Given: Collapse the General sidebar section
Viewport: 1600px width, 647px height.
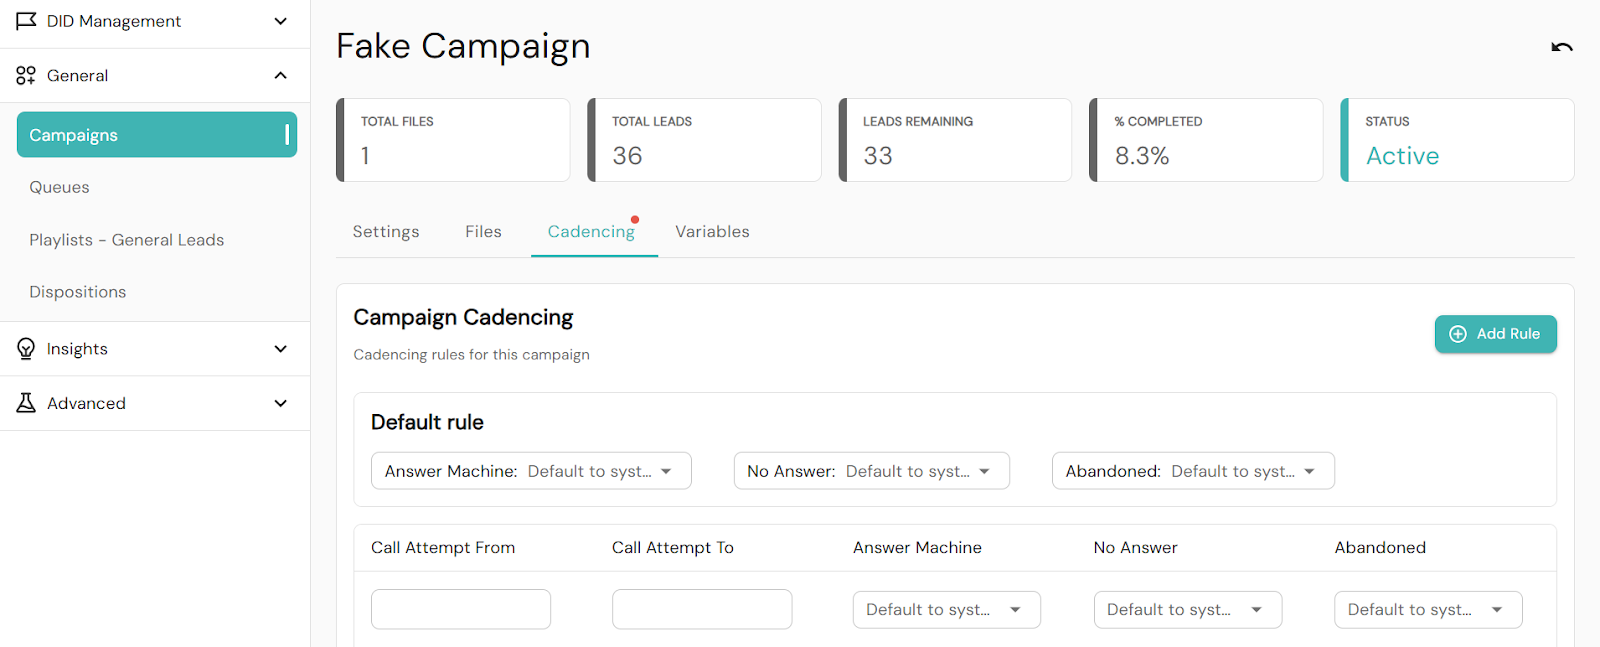Looking at the screenshot, I should coord(281,75).
